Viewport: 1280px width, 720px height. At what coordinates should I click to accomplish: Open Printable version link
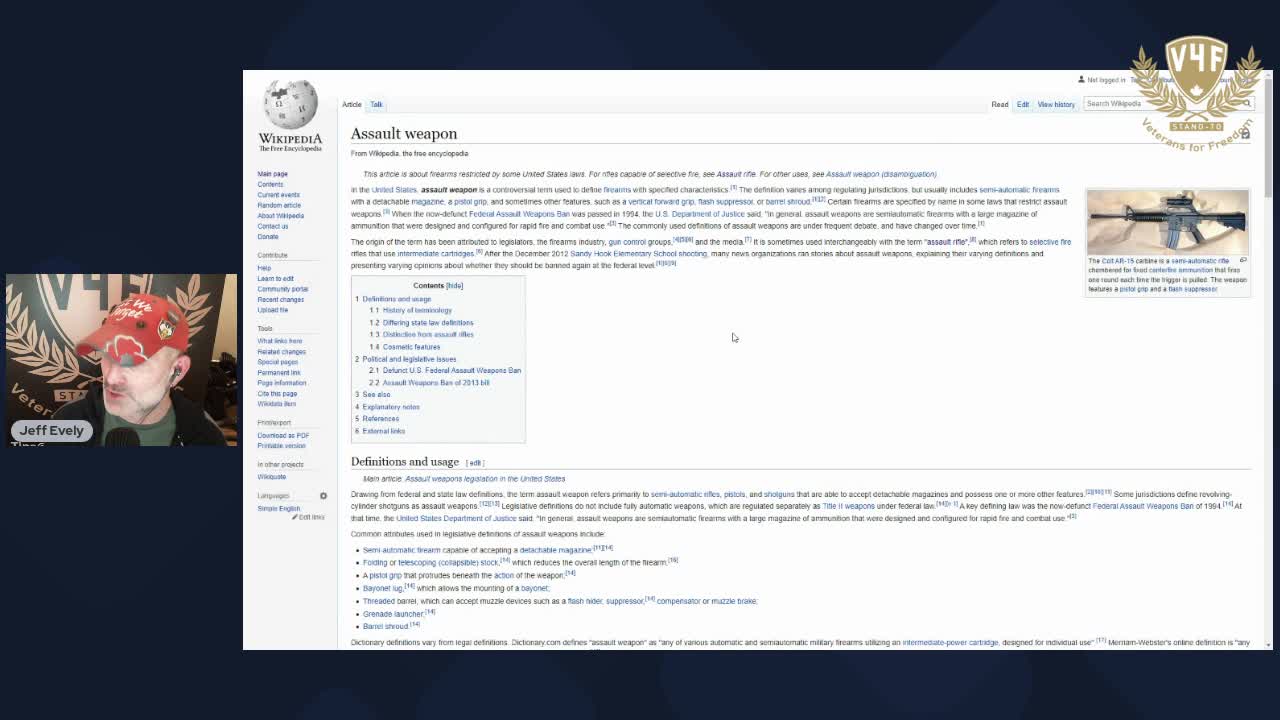coord(281,446)
